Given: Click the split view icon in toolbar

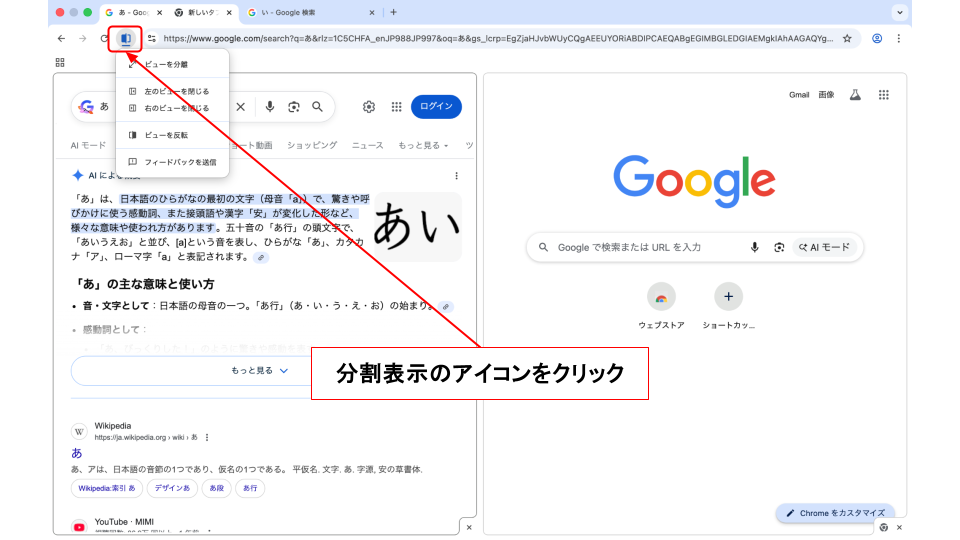Looking at the screenshot, I should (x=125, y=38).
